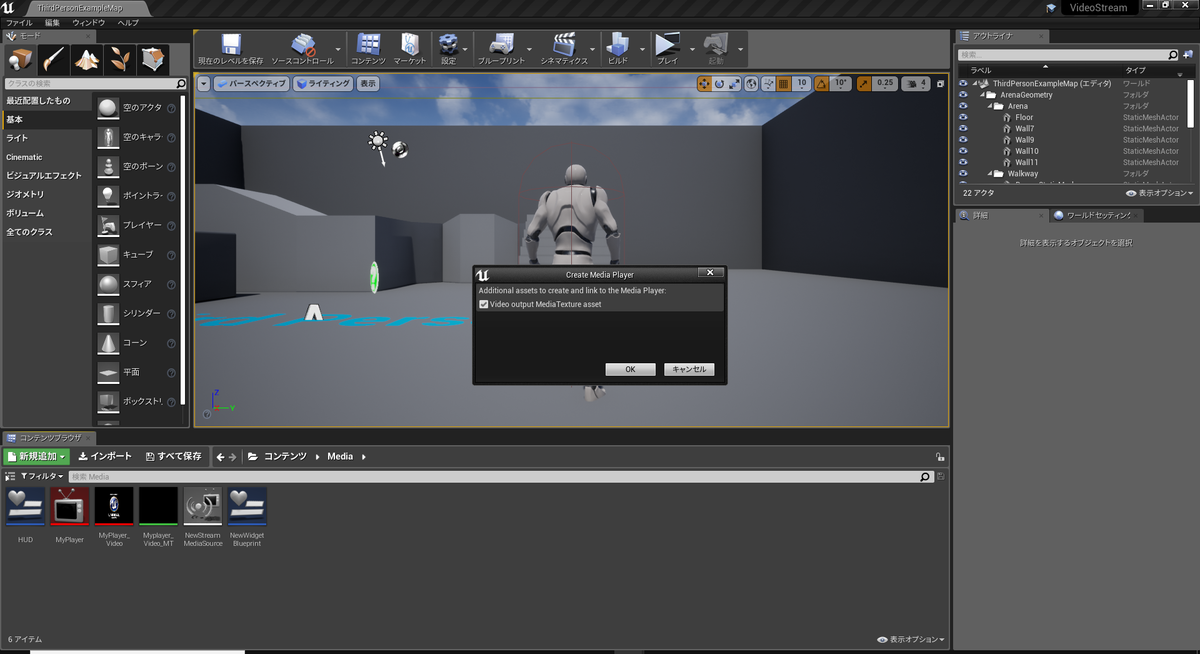Select the NewStreamMediaSource asset
Viewport: 1200px width, 654px height.
202,506
